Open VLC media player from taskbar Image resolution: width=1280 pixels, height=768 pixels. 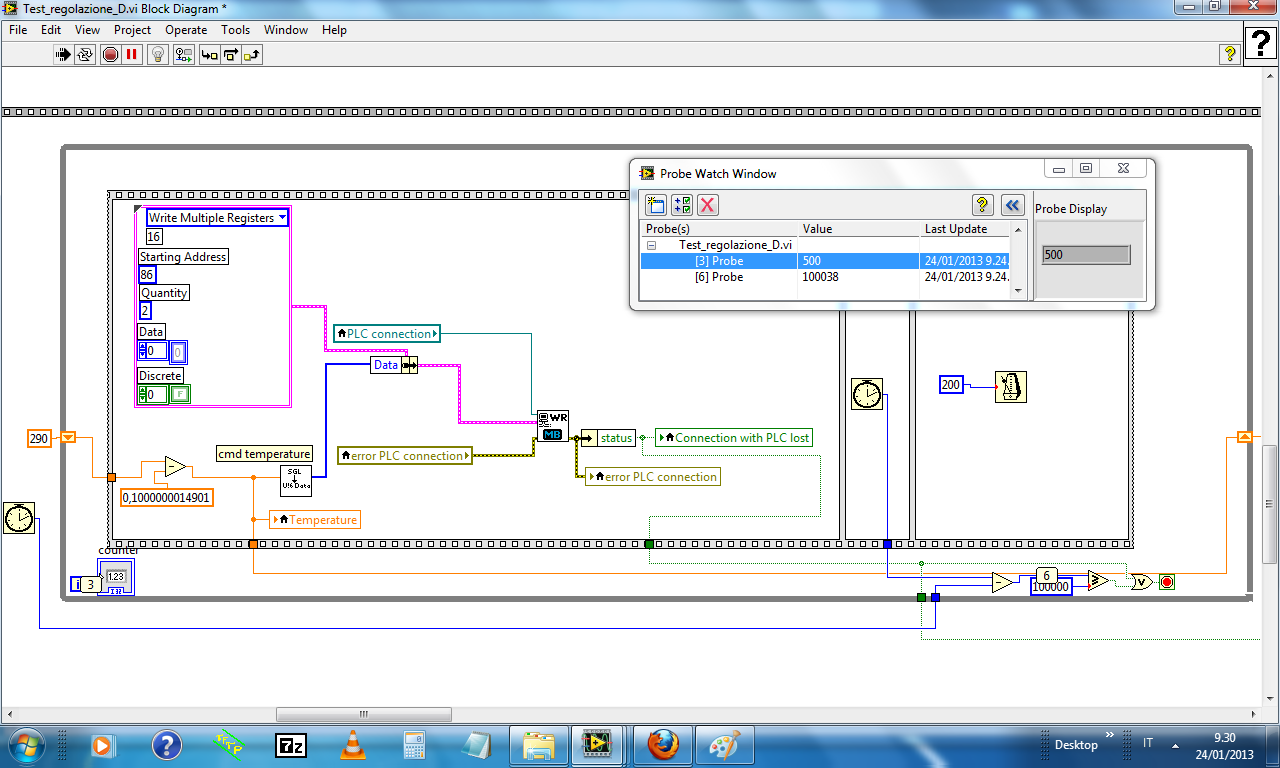tap(352, 745)
